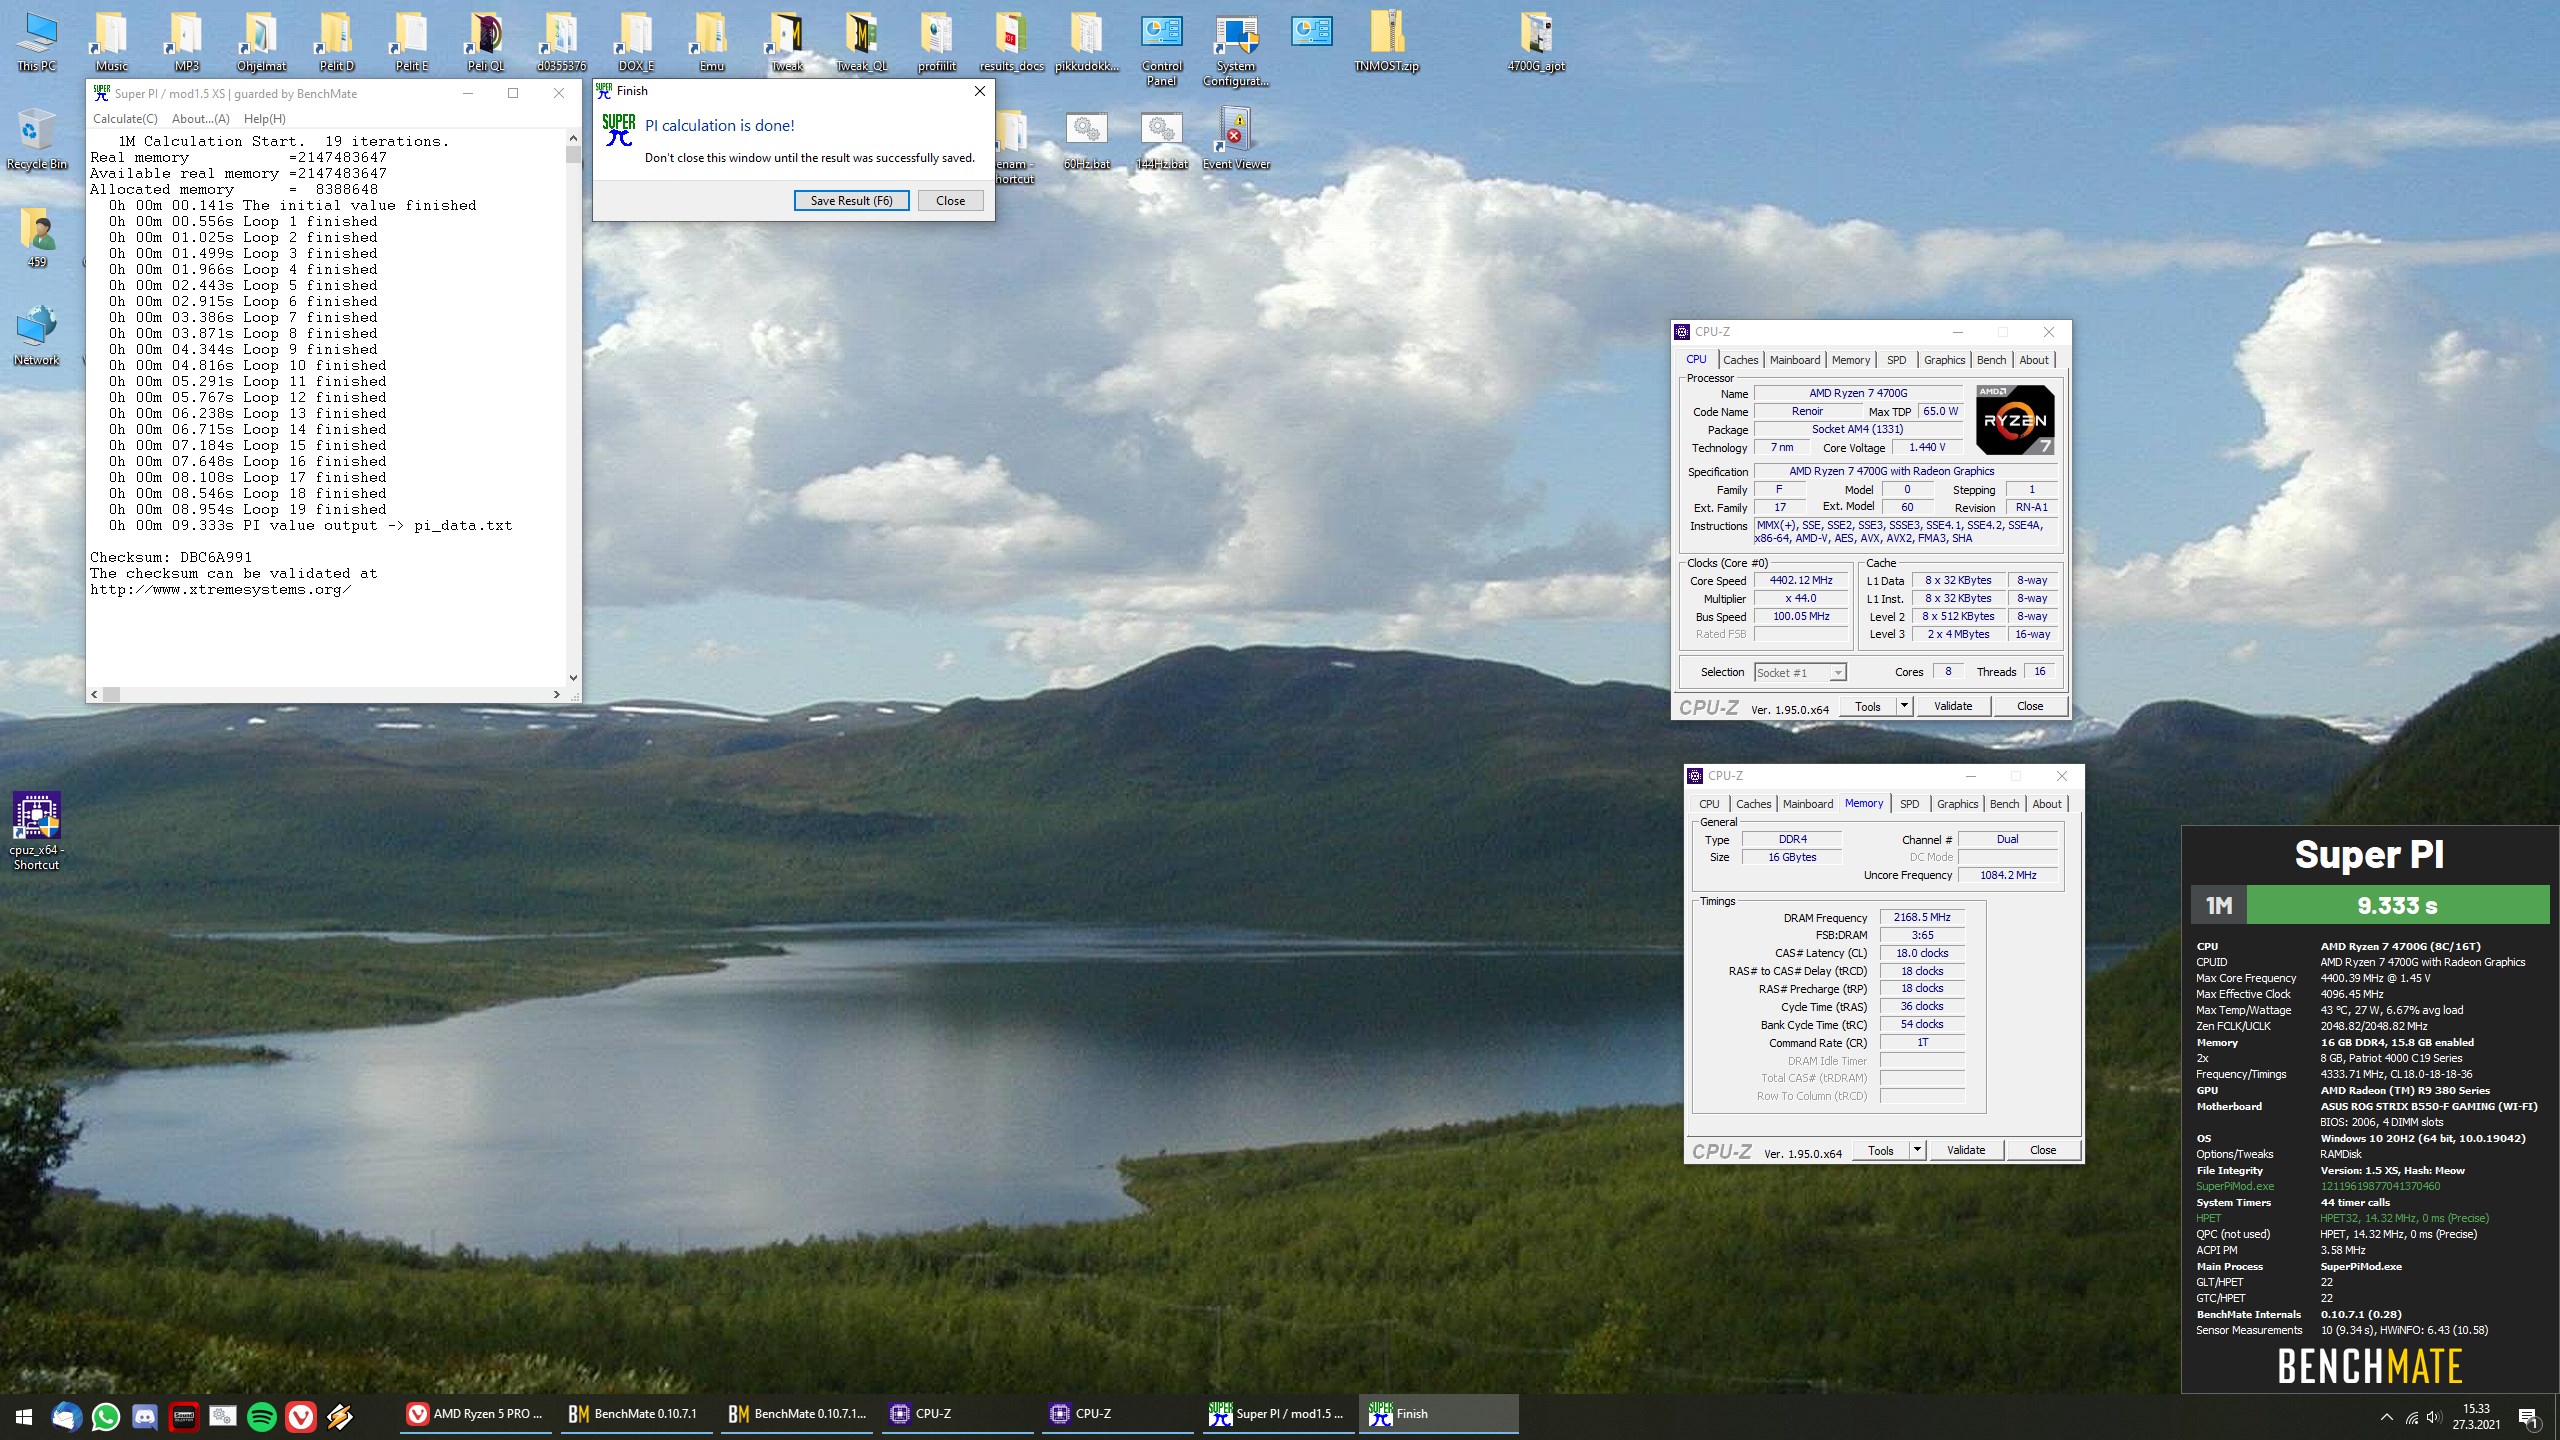Open Spotify from the taskbar
This screenshot has height=1440, width=2560.
262,1416
